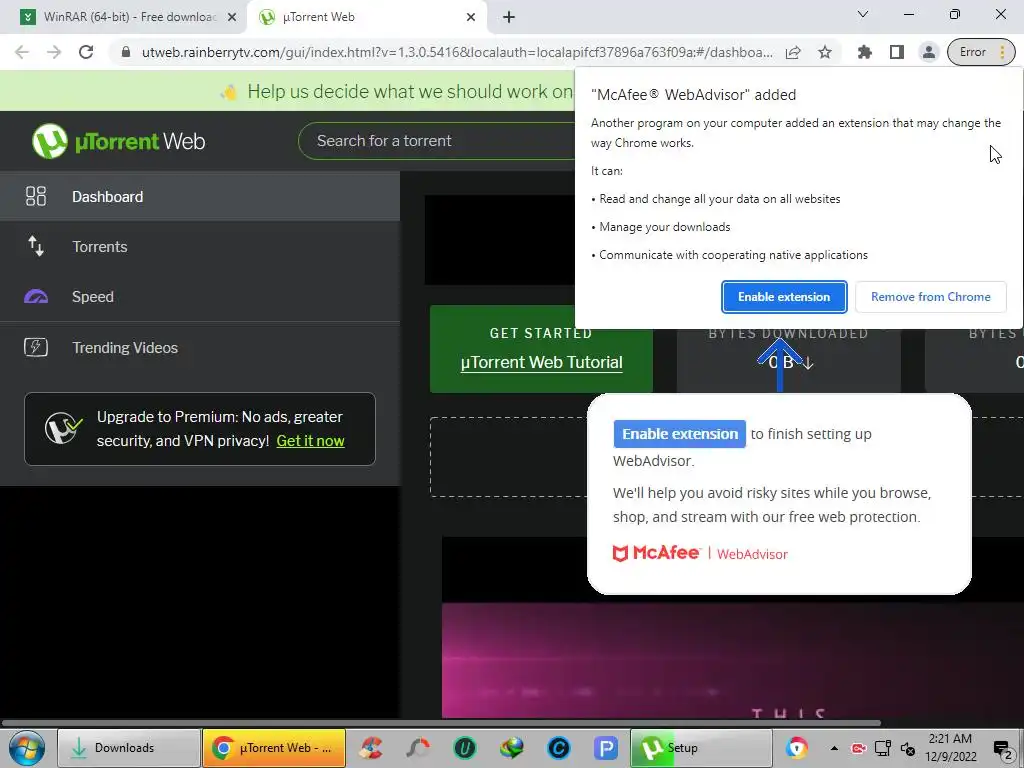Image resolution: width=1024 pixels, height=768 pixels.
Task: Click the taskbar clock and date
Action: 950,748
